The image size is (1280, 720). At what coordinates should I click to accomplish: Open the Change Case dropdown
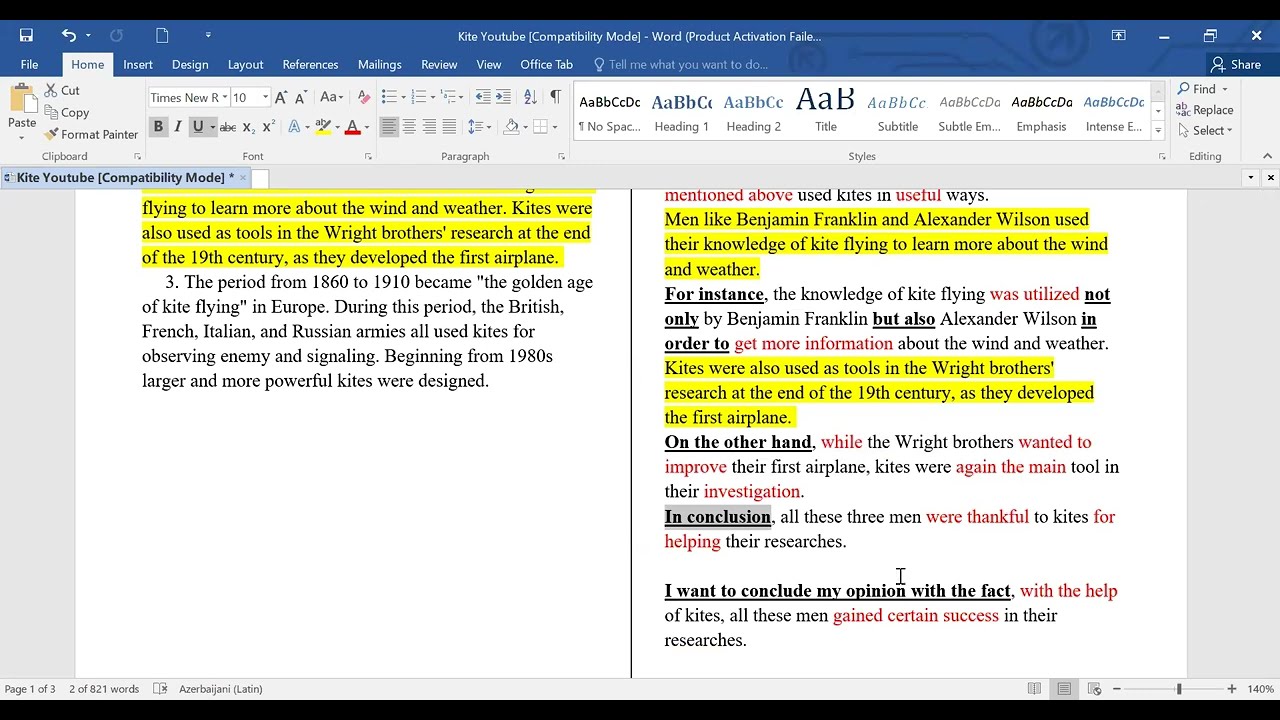coord(331,97)
